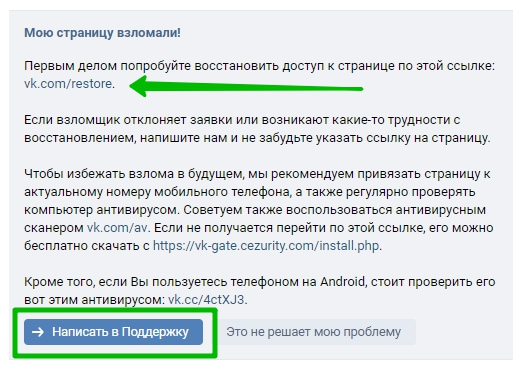Screen dimensions: 523x369
Task: Collapse the "Мою страницу взломали!" heading
Action: (x=102, y=33)
